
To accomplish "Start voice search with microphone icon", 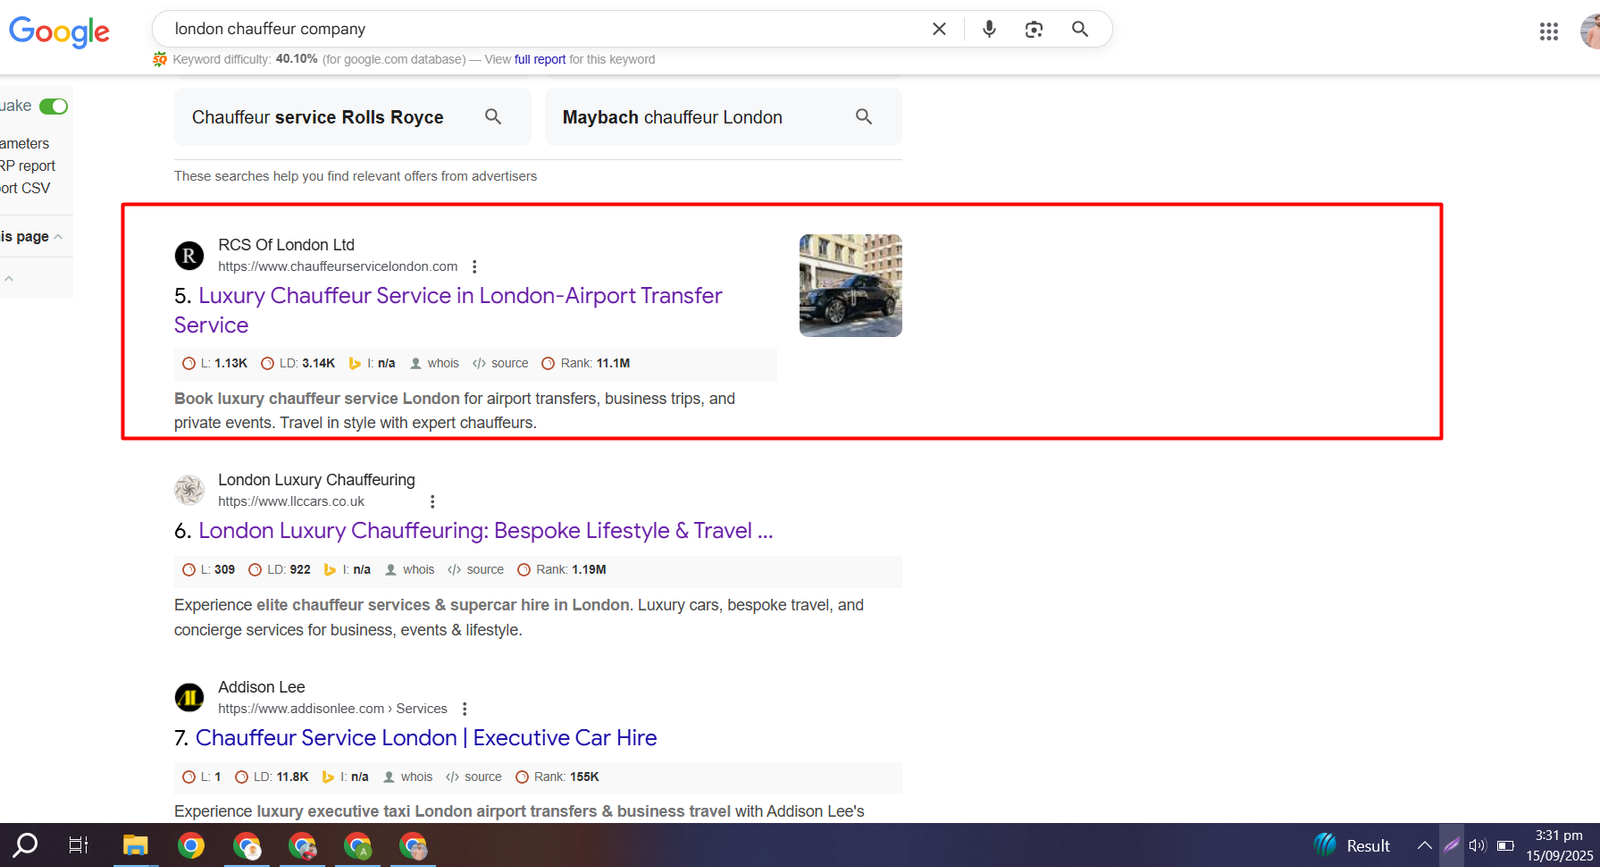I will click(x=989, y=29).
